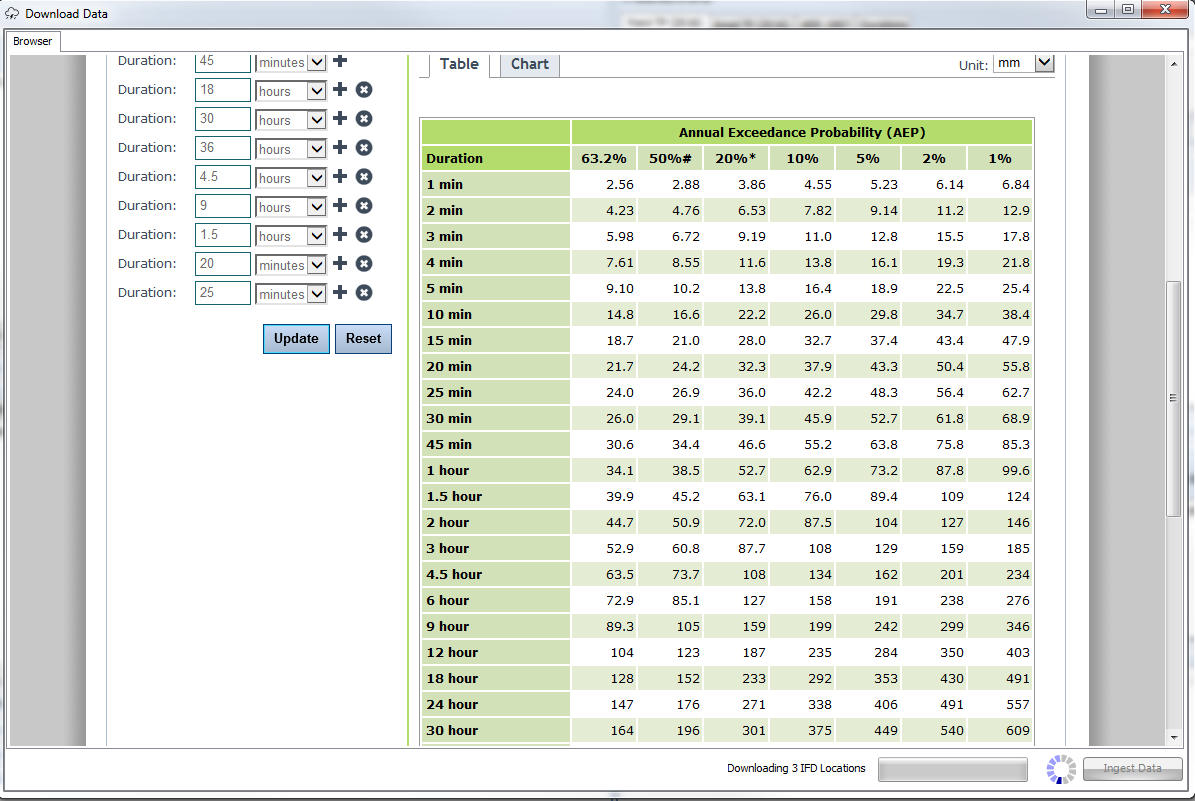Open the minutes dropdown for the 20 duration
This screenshot has height=801, width=1195.
pyautogui.click(x=290, y=264)
